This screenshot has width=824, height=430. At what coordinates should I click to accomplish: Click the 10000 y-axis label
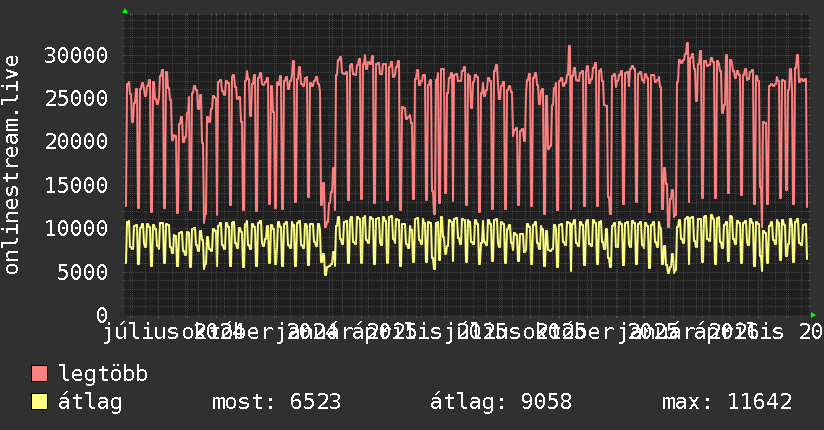tap(76, 228)
